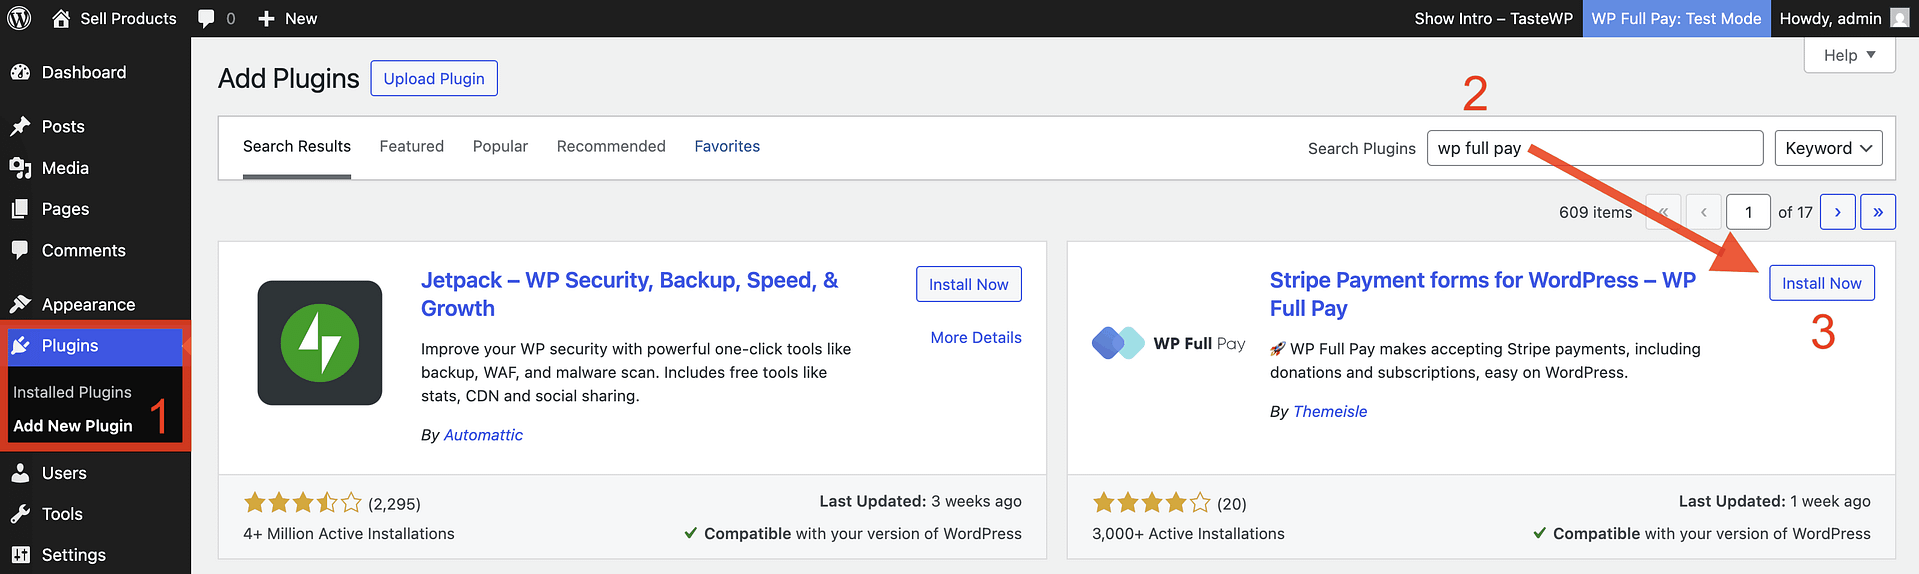
Task: Expand the Help panel
Action: coord(1849,55)
